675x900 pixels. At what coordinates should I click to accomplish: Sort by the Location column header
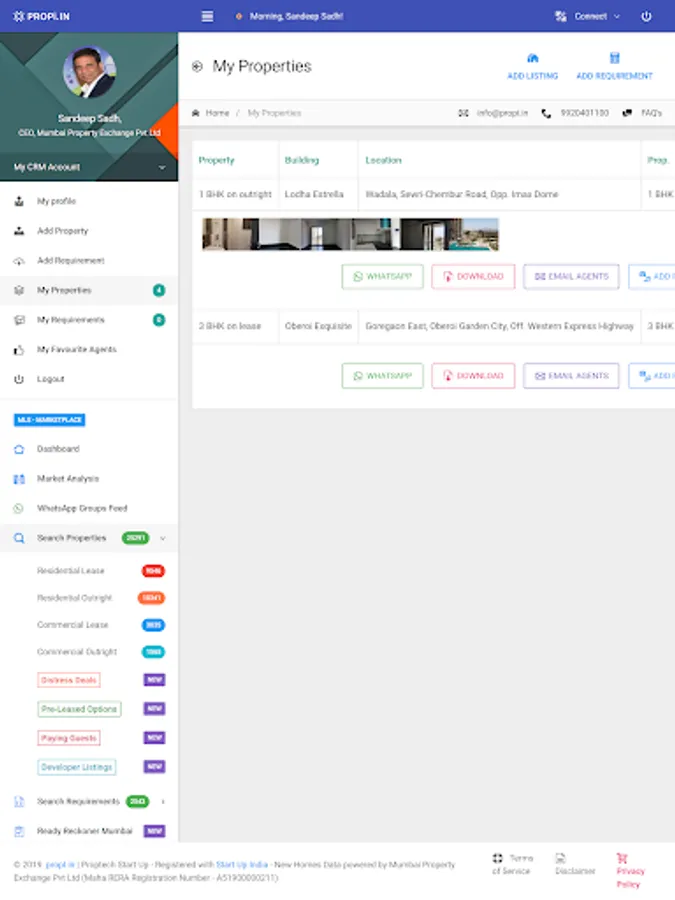click(x=383, y=160)
